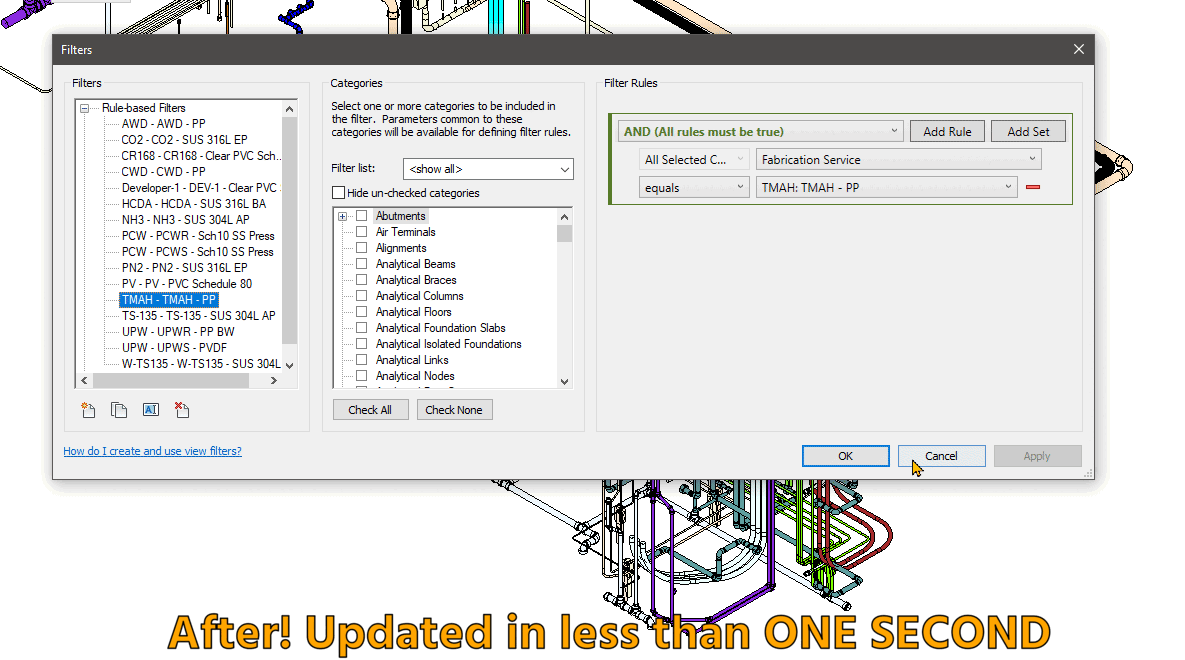Select the AWD - AWD - PP filter

(163, 124)
